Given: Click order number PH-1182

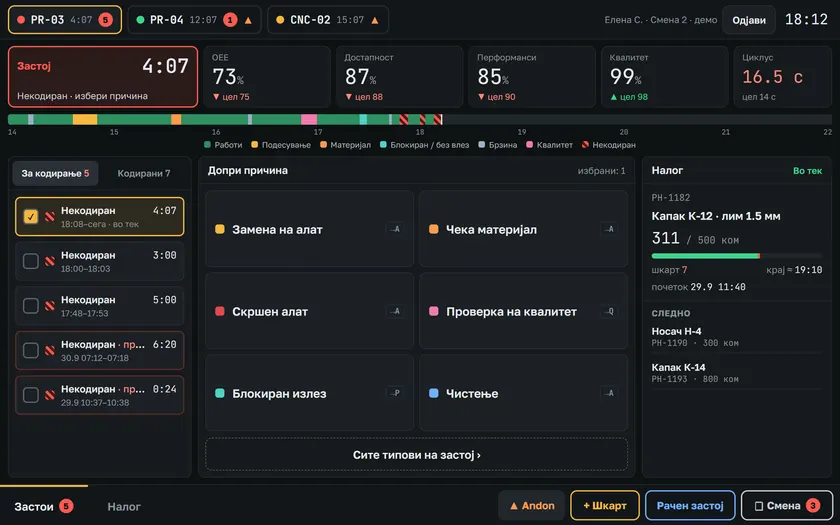Looking at the screenshot, I should pos(671,198).
